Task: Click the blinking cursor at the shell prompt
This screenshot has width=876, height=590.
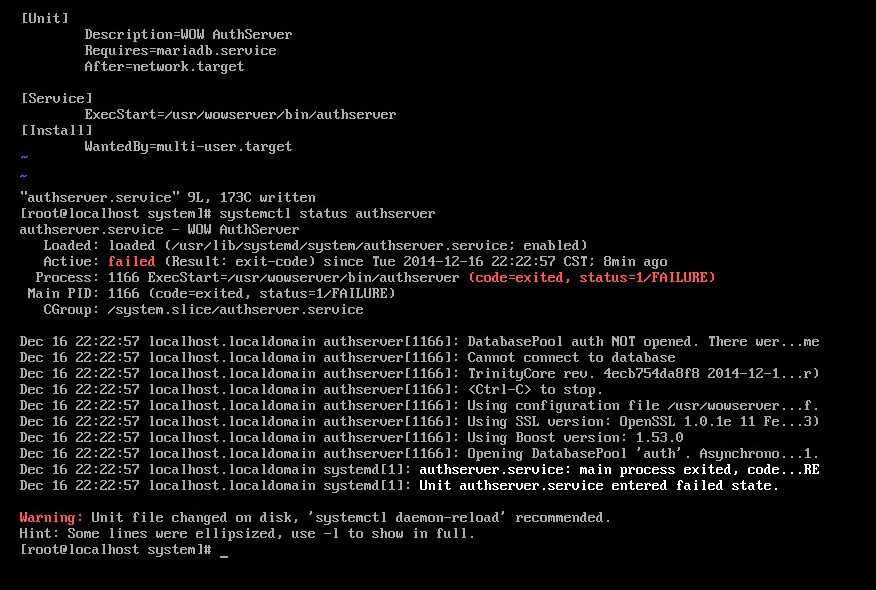Action: click(x=224, y=552)
